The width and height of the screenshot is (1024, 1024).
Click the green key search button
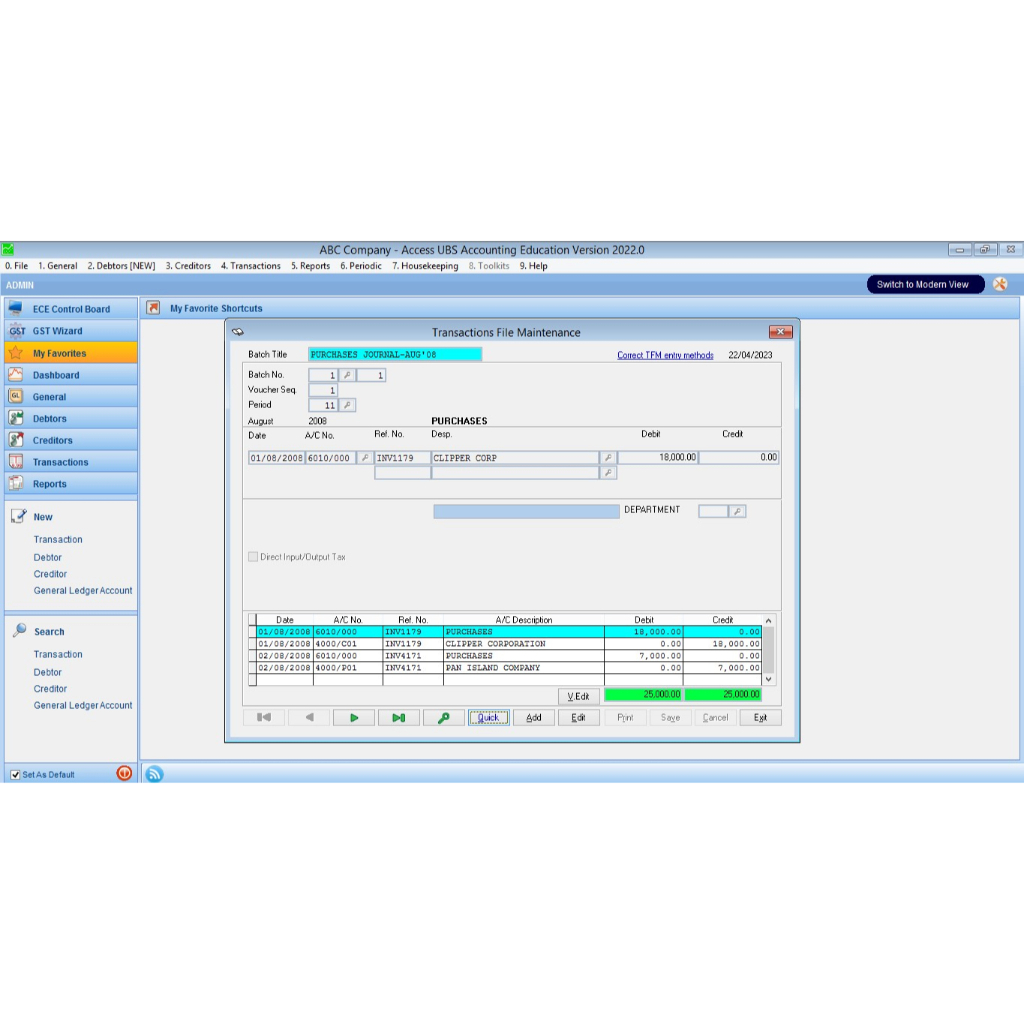pyautogui.click(x=444, y=717)
